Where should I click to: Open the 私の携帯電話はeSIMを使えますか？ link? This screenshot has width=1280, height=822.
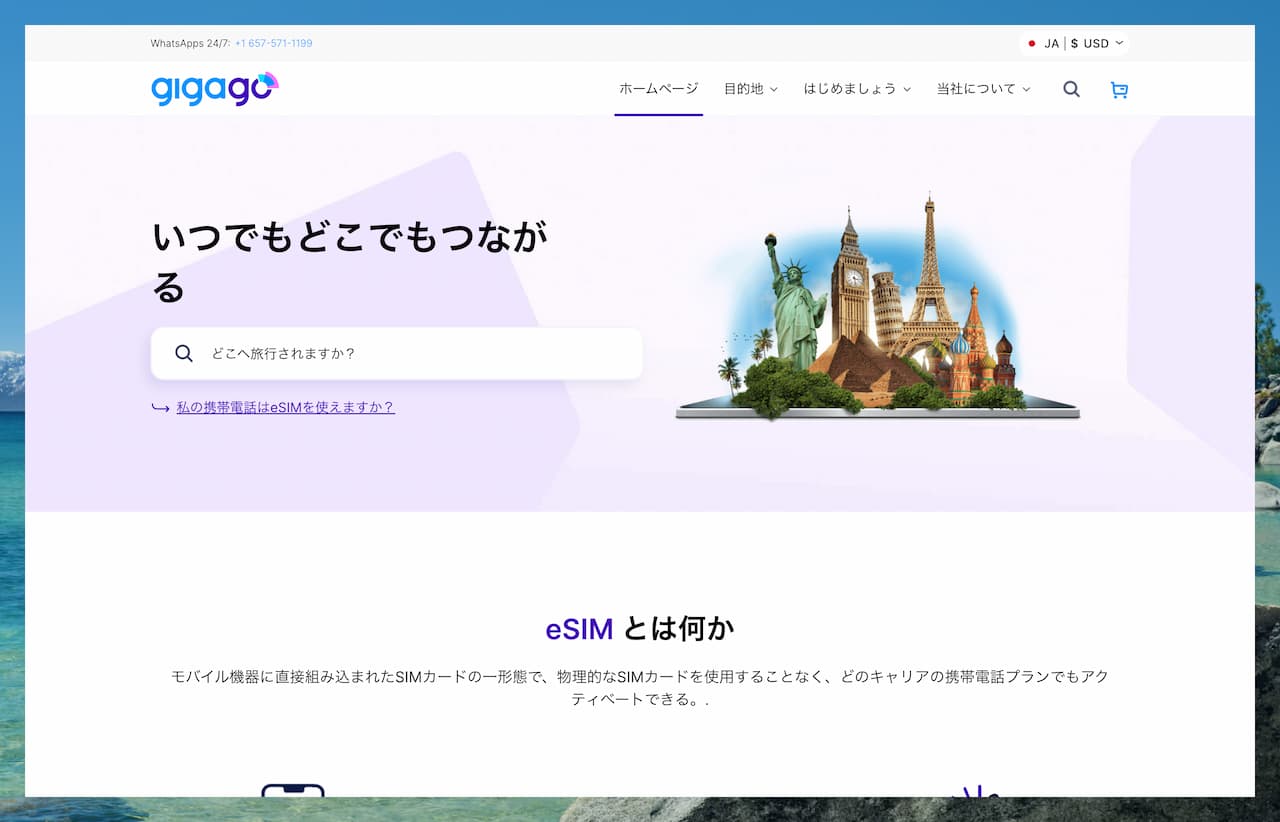click(x=285, y=407)
